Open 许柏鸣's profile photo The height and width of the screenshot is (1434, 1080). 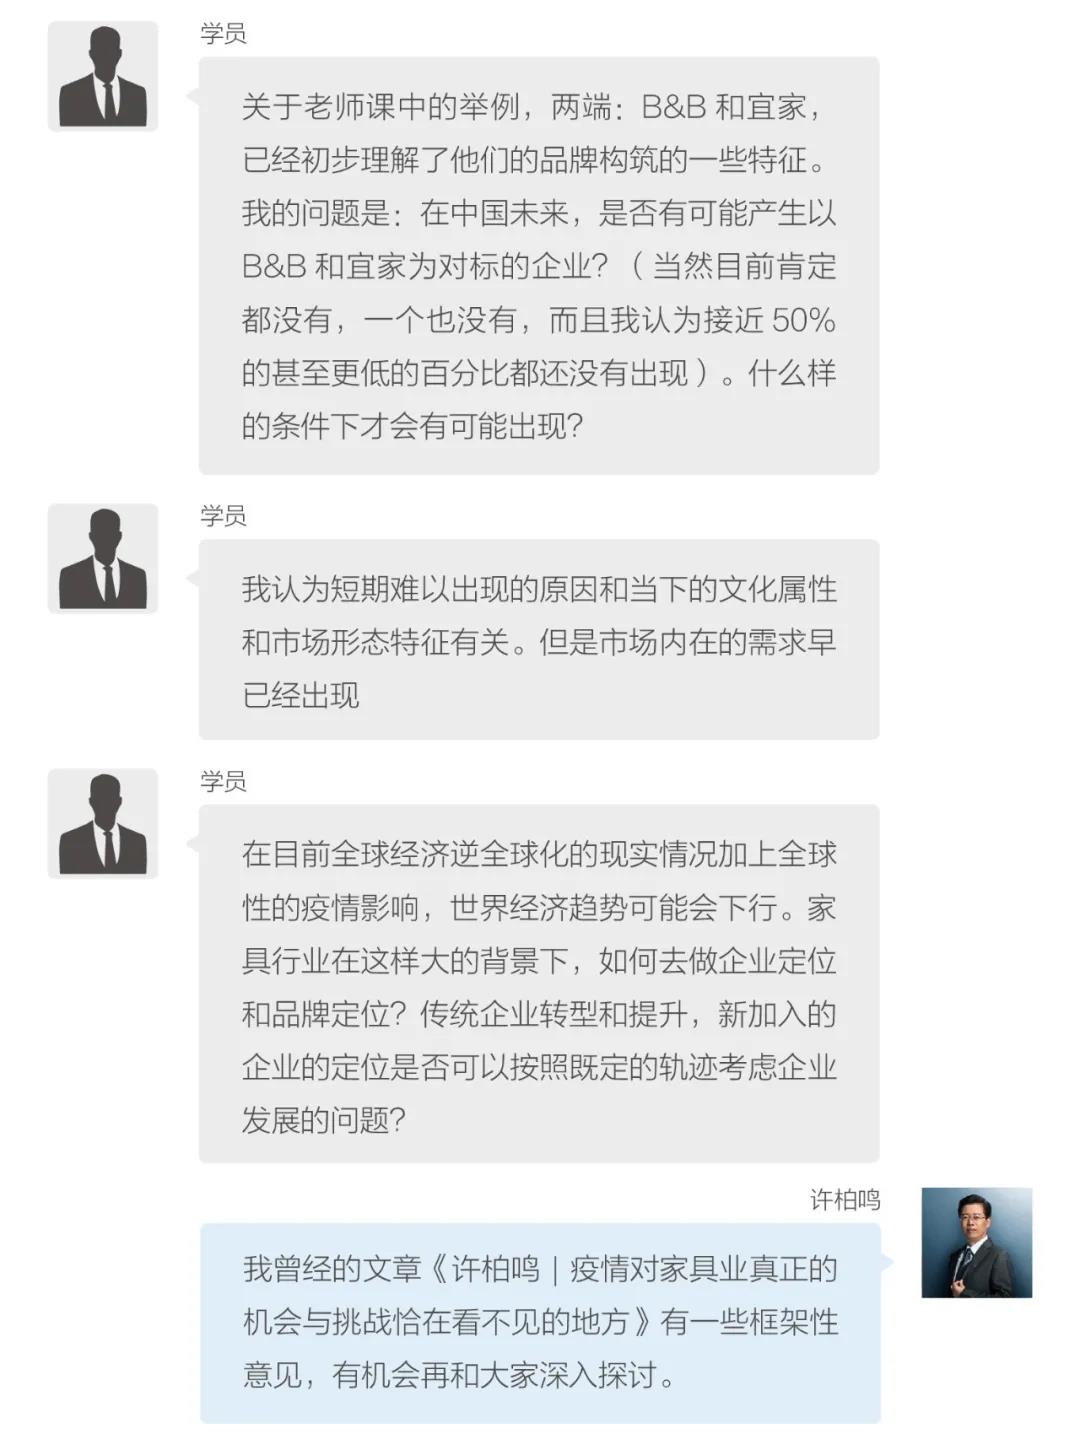click(x=976, y=1242)
